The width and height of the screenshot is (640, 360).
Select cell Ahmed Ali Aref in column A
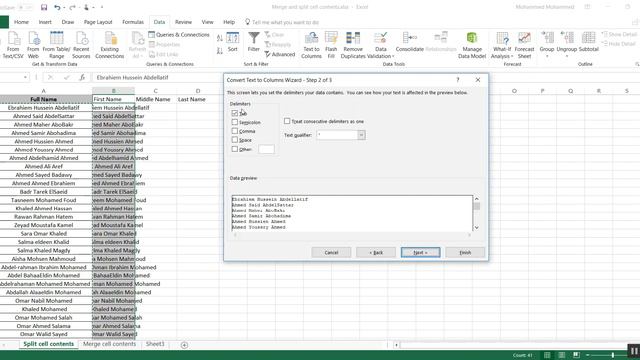point(43,167)
